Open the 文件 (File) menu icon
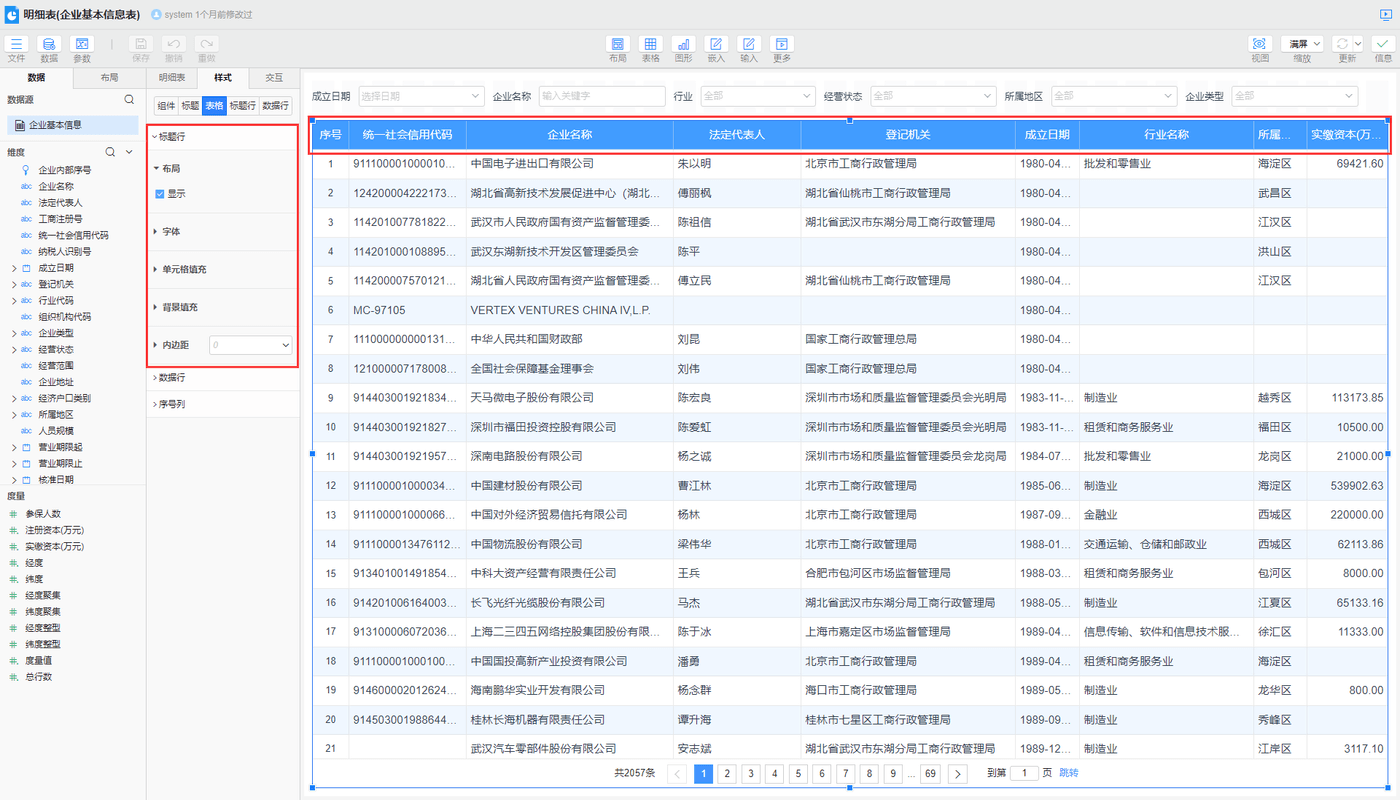The image size is (1400, 800). [16, 45]
